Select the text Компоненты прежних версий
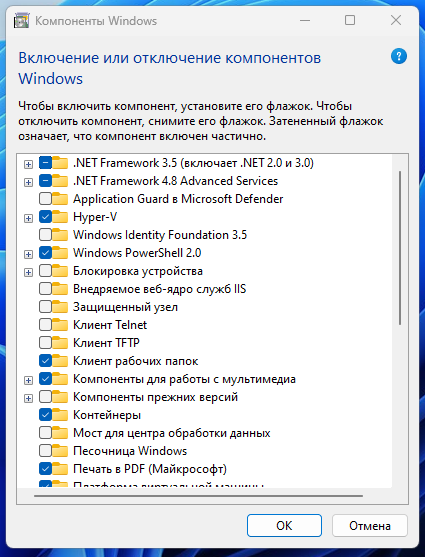This screenshot has height=557, width=425. [x=155, y=397]
